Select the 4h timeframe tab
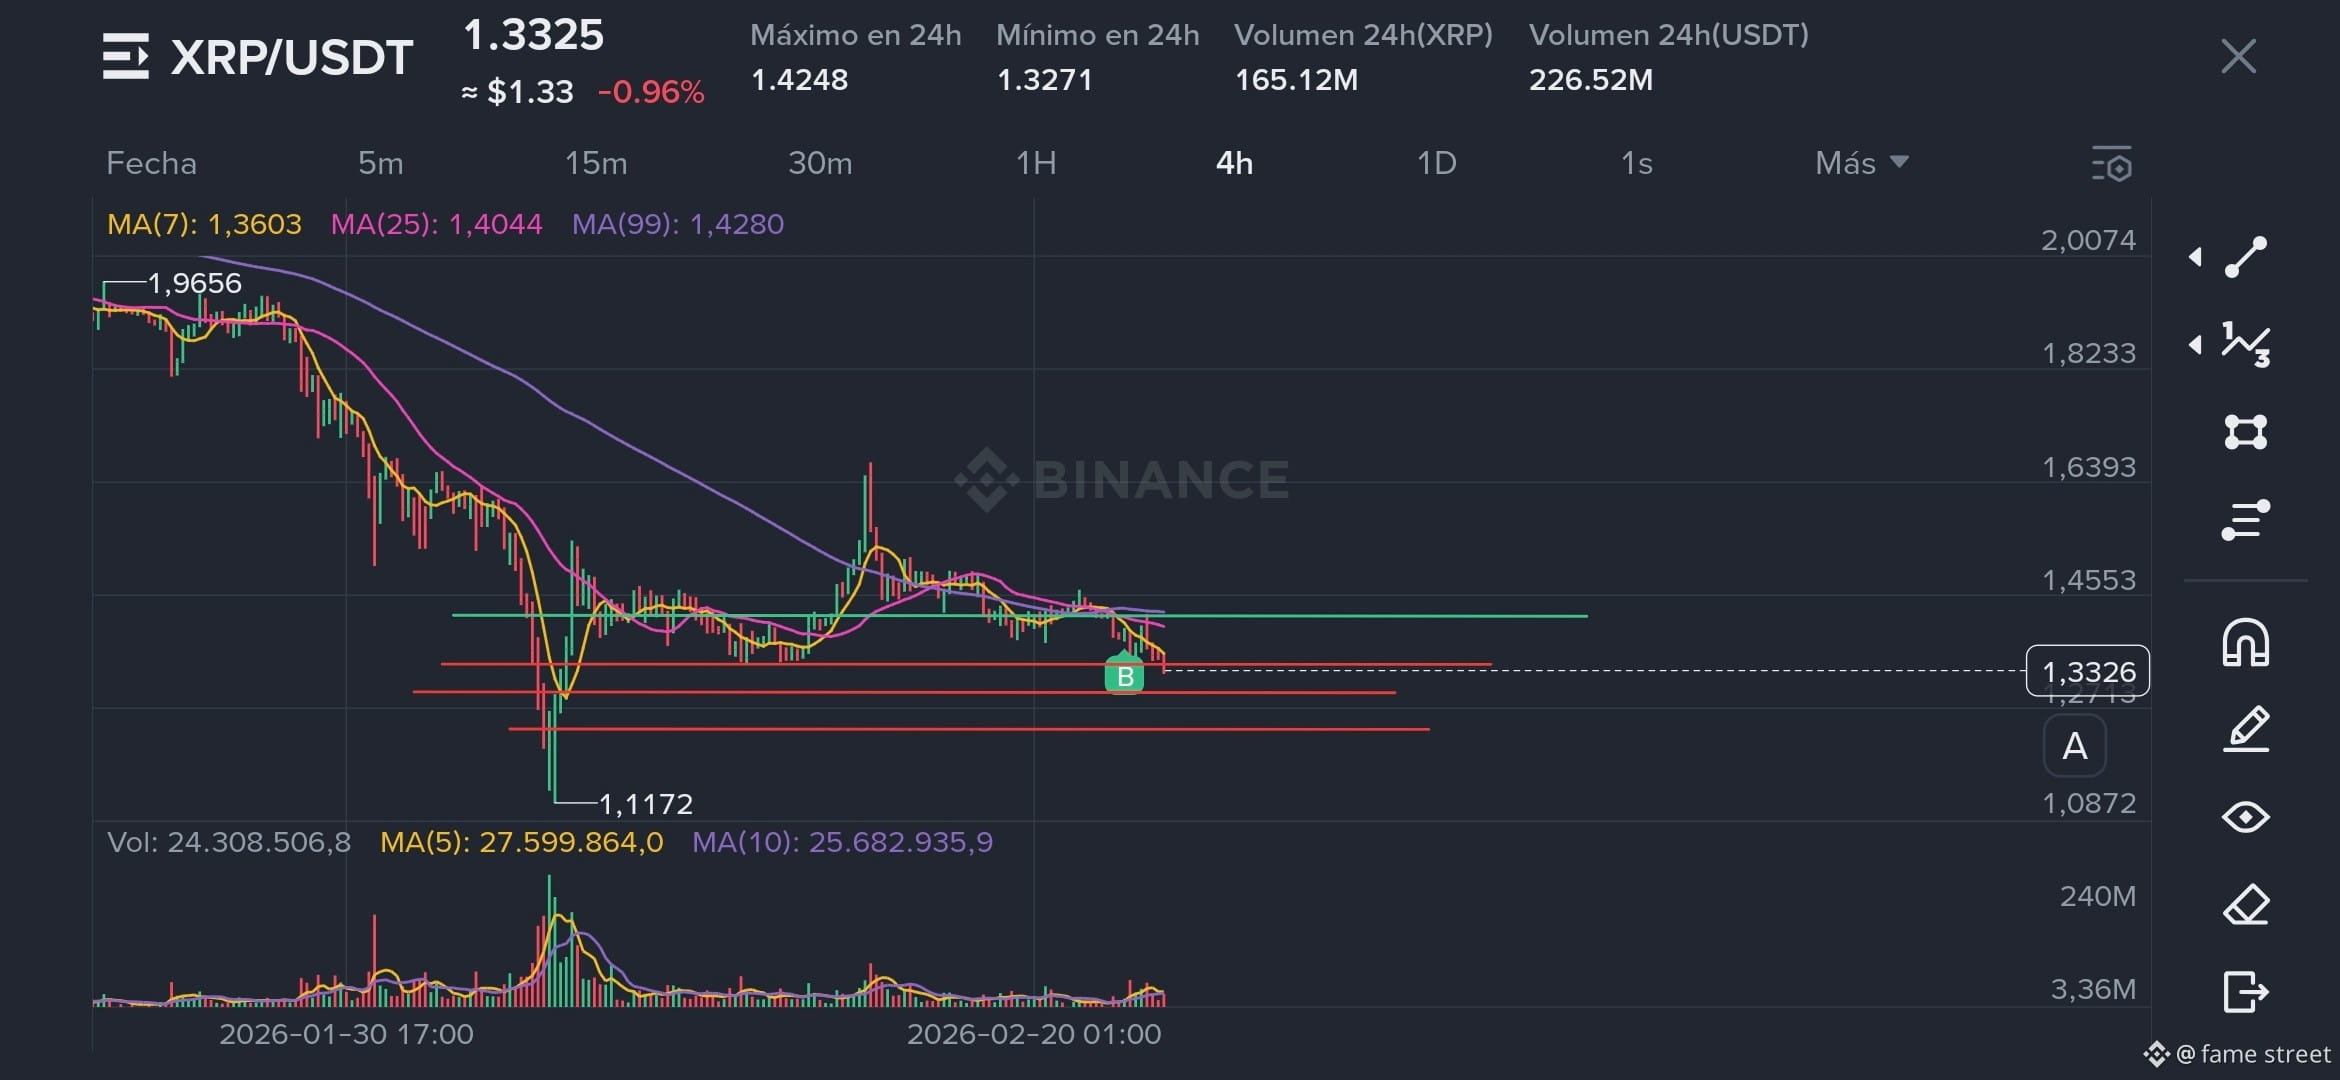2340x1080 pixels. coord(1234,163)
